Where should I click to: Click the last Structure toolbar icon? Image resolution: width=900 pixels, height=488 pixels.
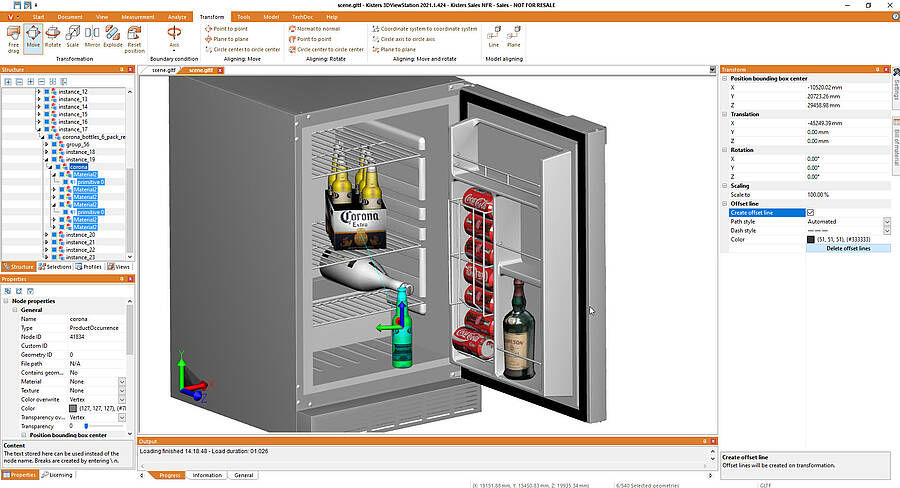[64, 82]
